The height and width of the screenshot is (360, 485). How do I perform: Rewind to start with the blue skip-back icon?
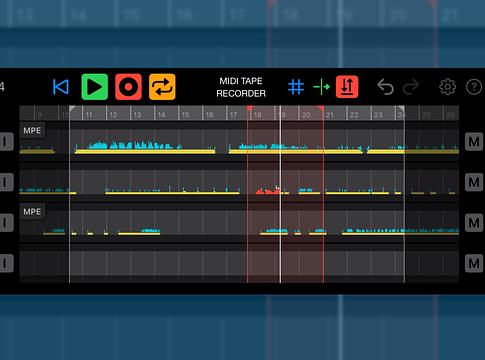pyautogui.click(x=61, y=87)
